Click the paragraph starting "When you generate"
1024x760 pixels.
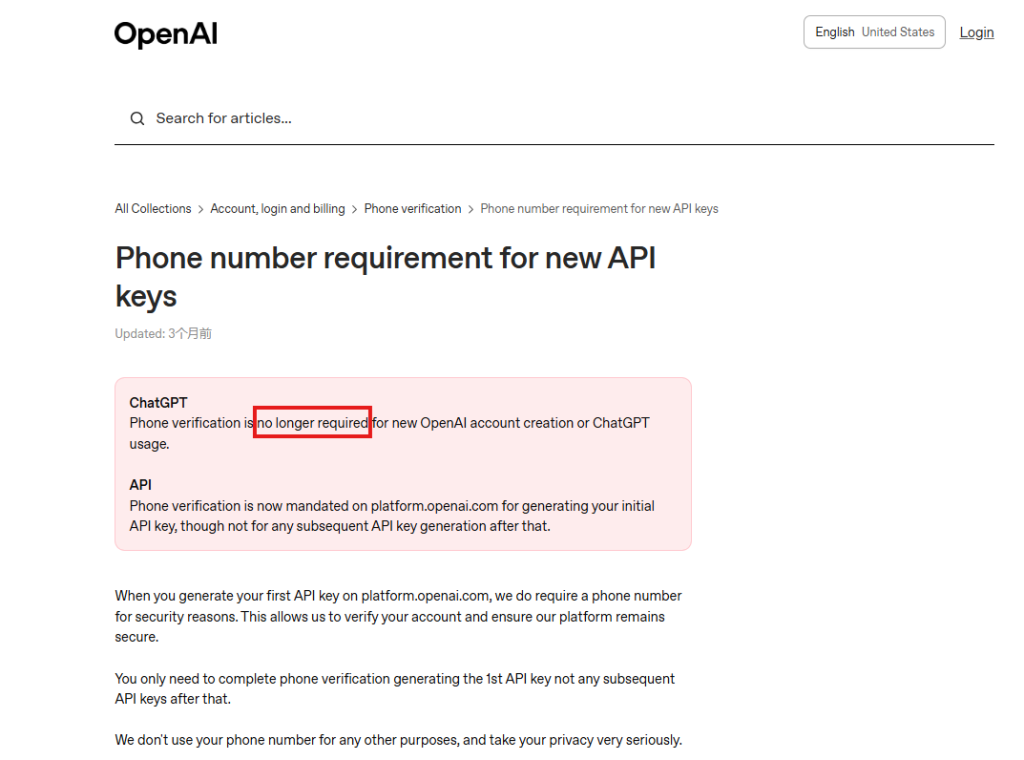coord(398,616)
